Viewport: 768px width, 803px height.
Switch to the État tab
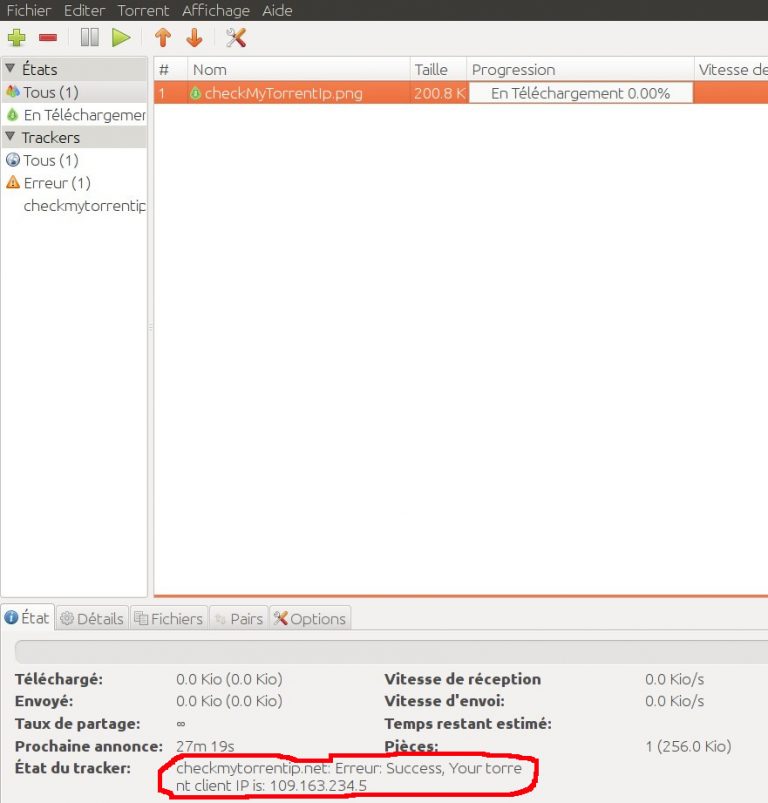tap(28, 618)
